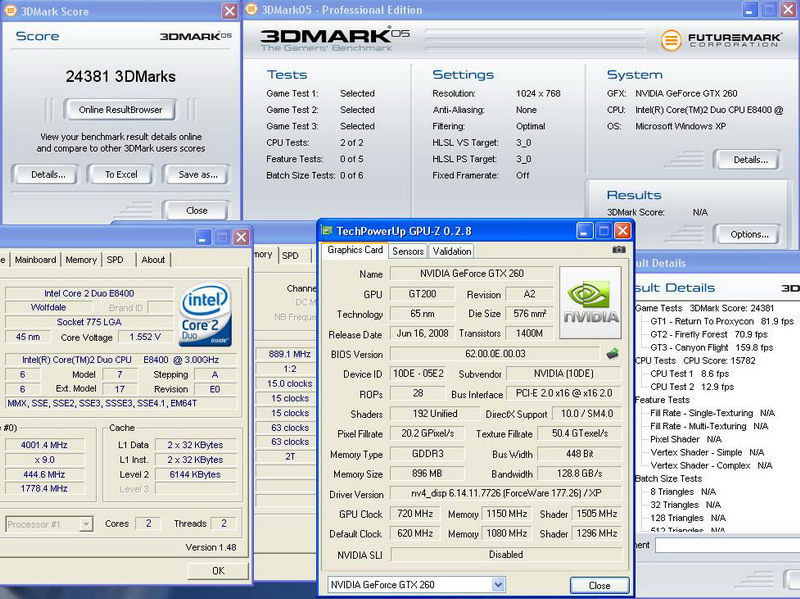Click the 4001.4 MHz core speed value

pos(44,445)
